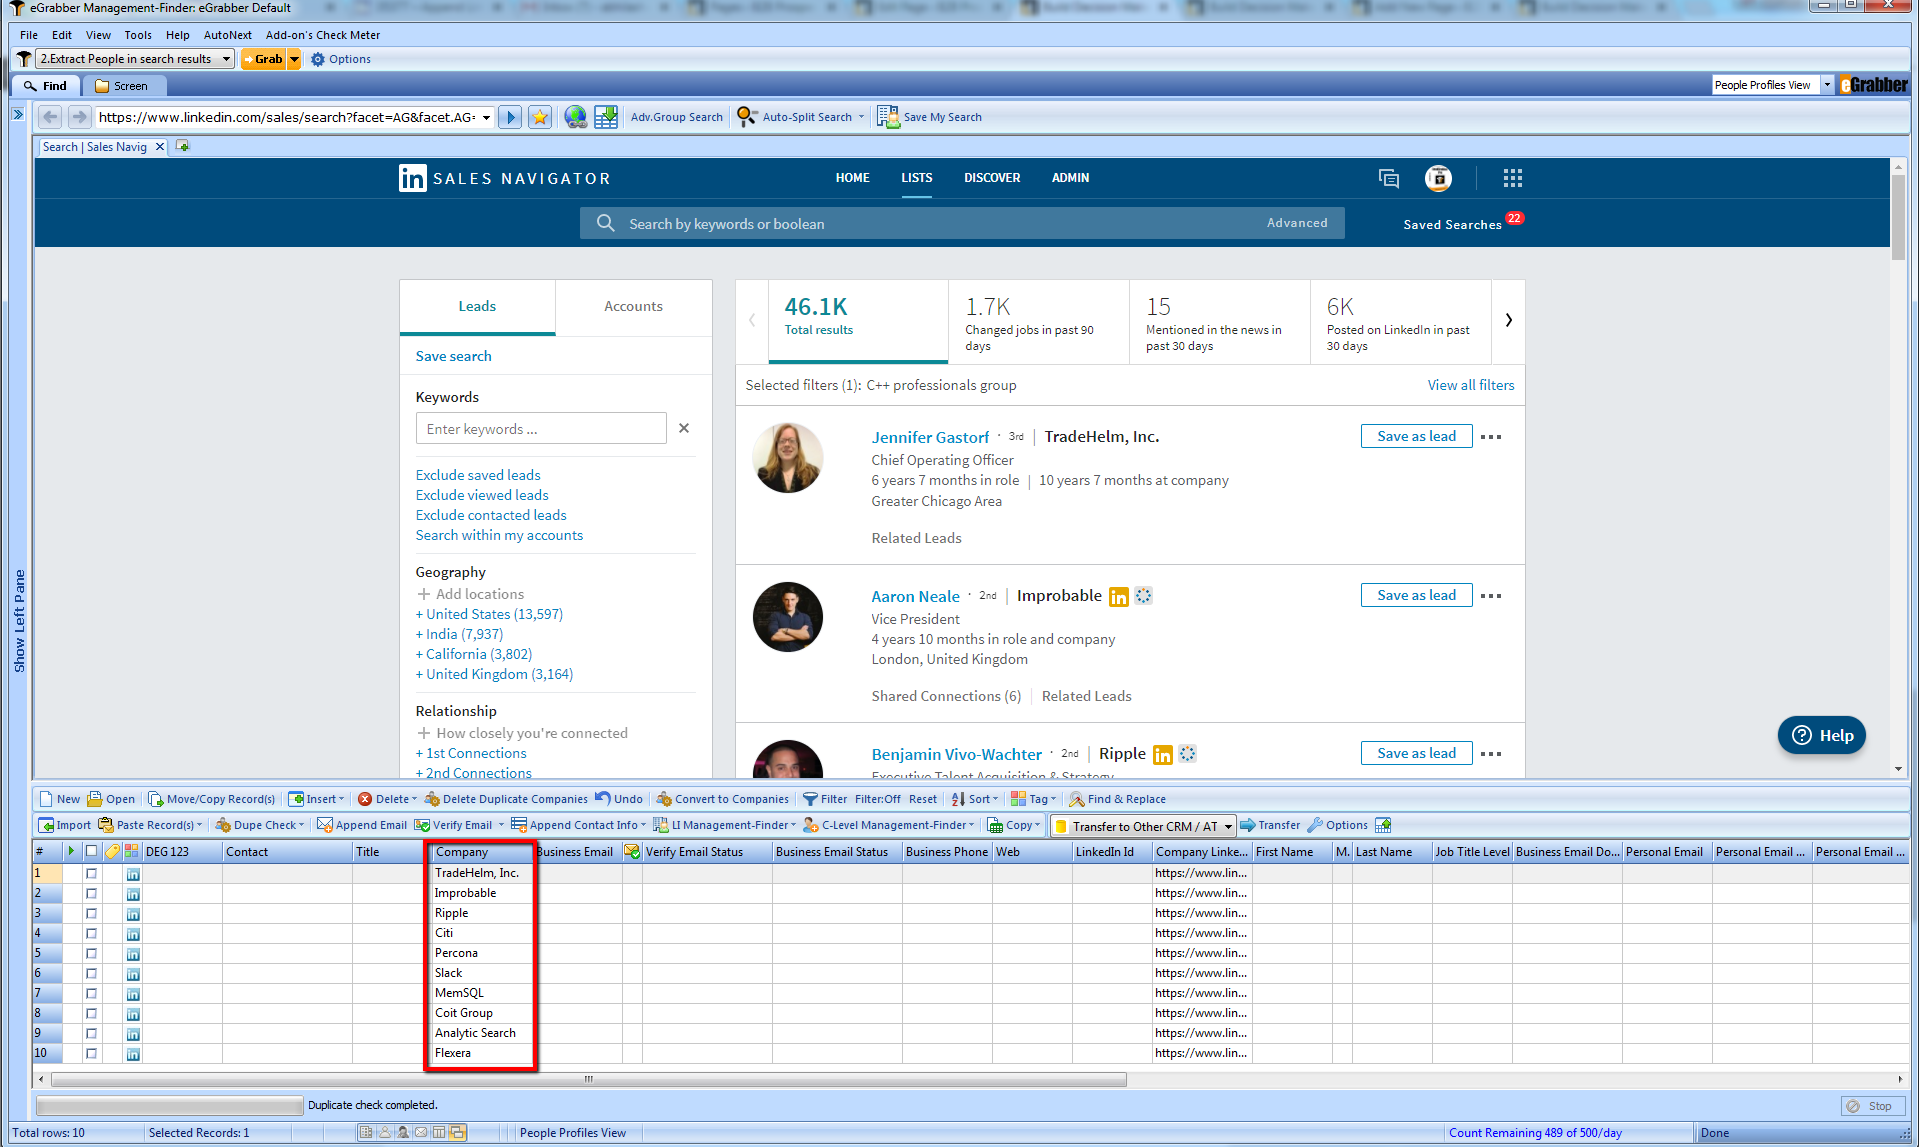Image resolution: width=1919 pixels, height=1147 pixels.
Task: Click Filter funnel in grid toolbar
Action: 825,799
